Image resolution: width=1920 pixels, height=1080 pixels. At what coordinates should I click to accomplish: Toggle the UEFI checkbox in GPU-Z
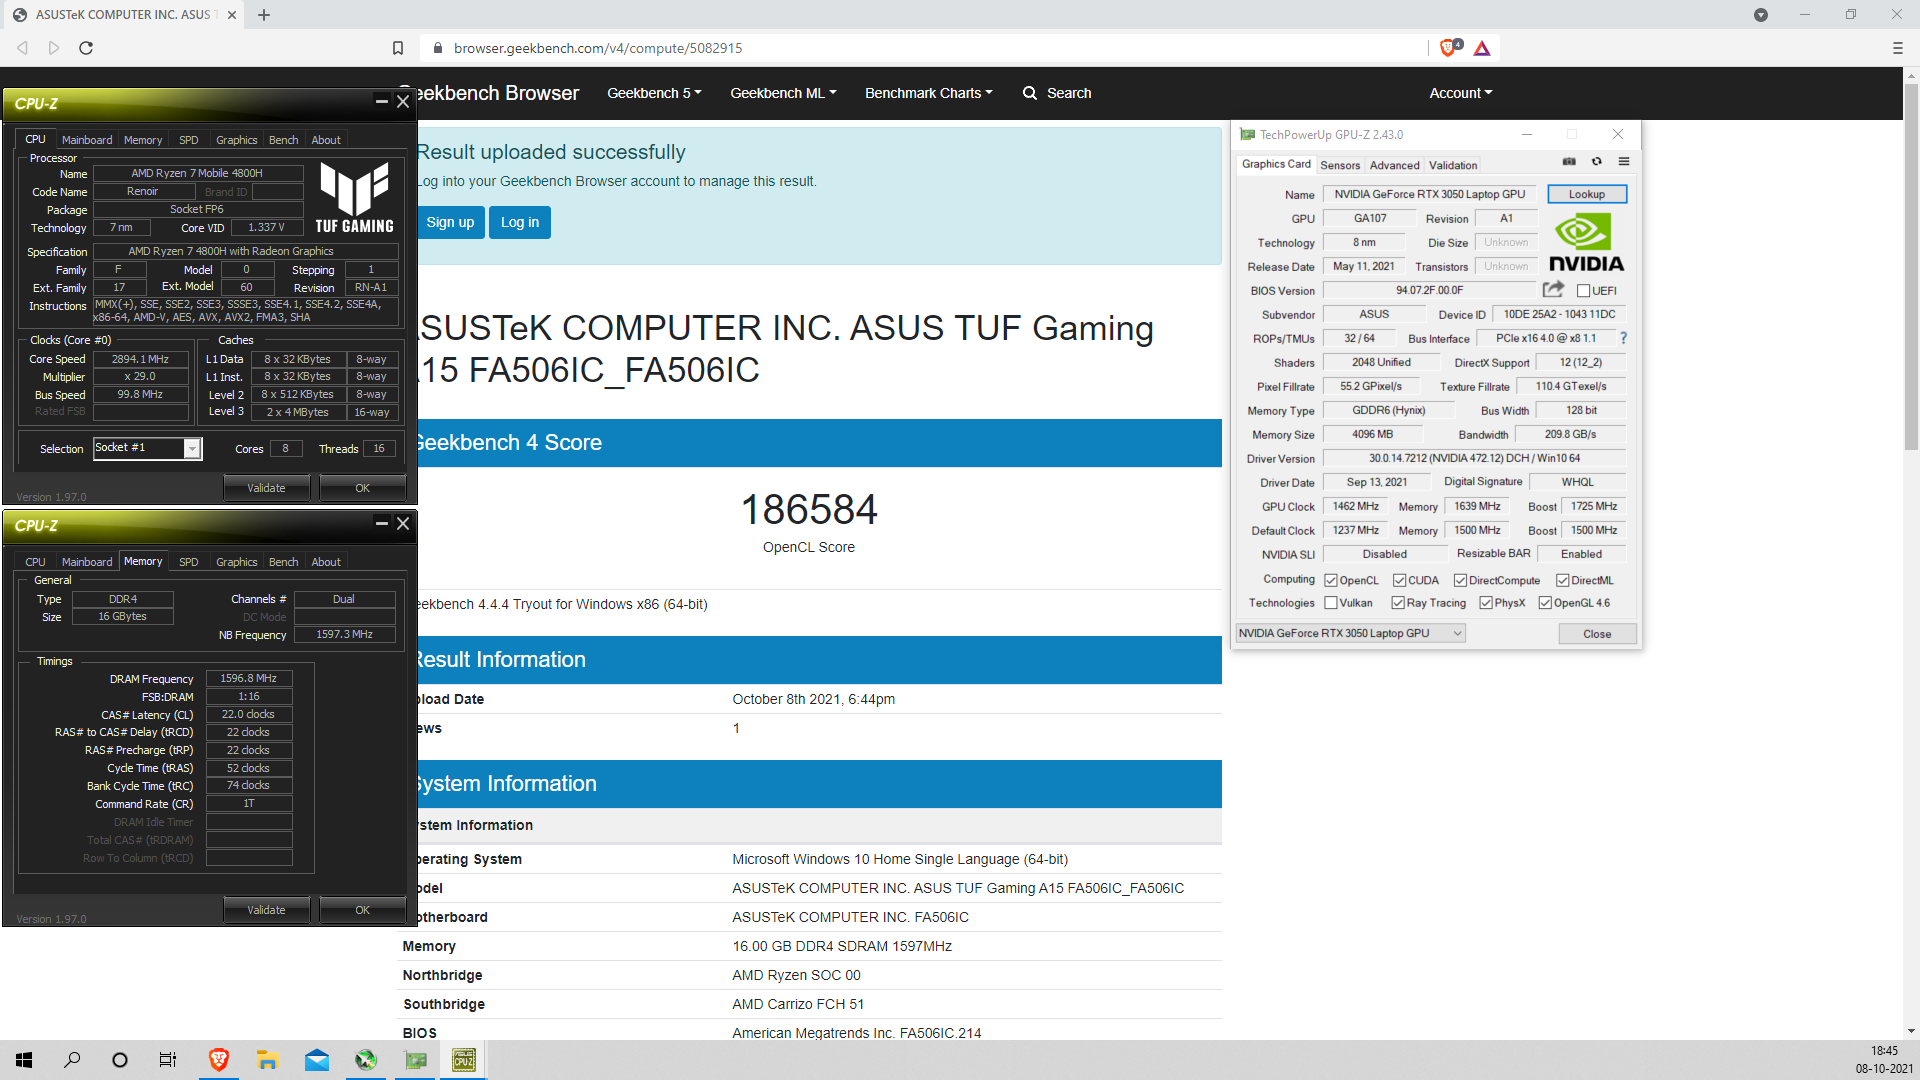(1583, 291)
